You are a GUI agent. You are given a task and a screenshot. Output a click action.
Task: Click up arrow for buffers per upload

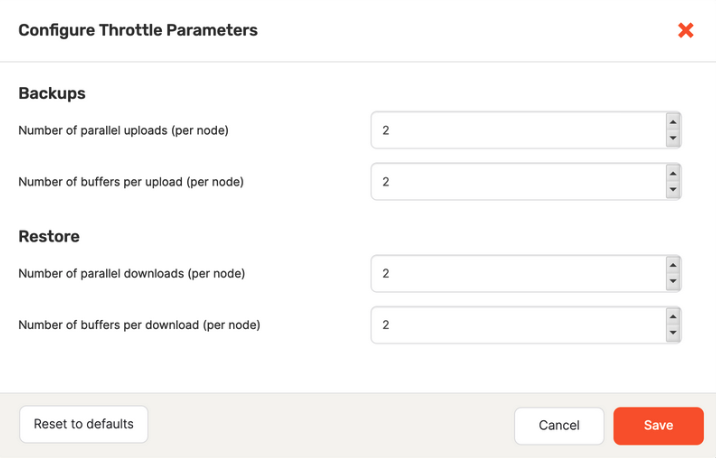coord(673,174)
